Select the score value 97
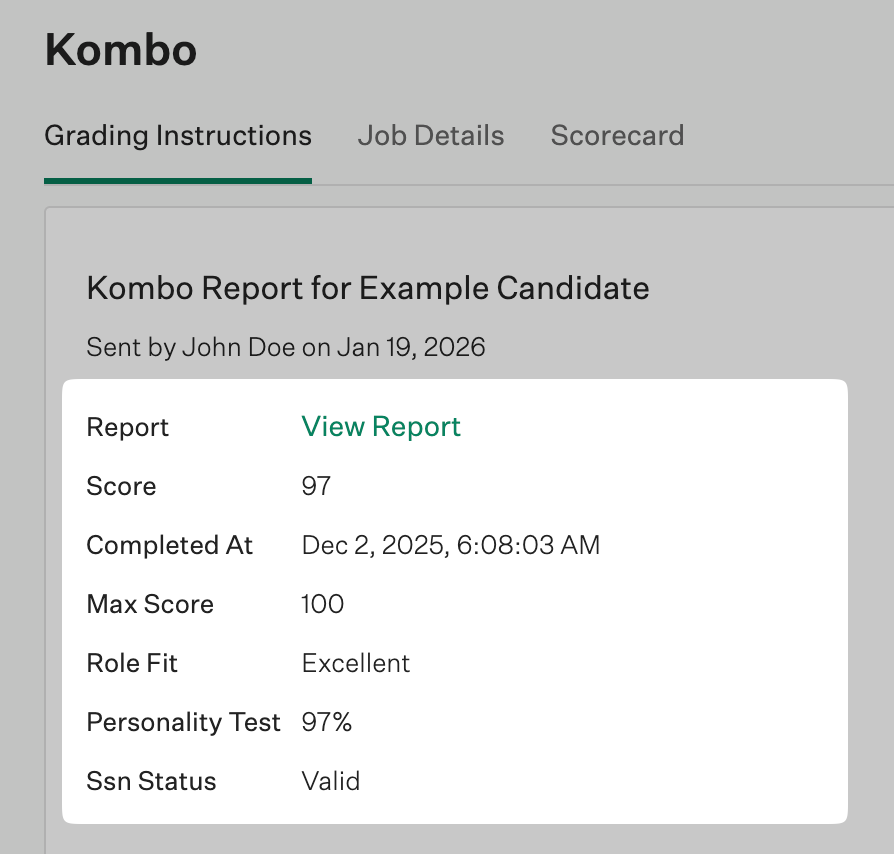 pos(316,487)
